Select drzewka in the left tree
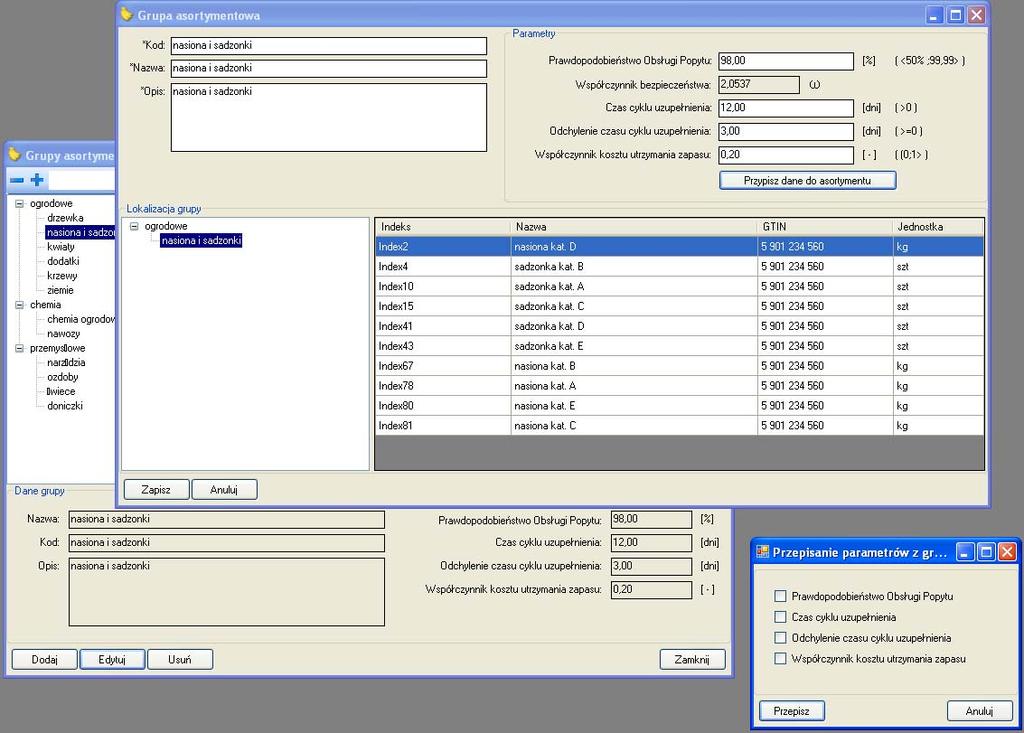 tap(65, 218)
